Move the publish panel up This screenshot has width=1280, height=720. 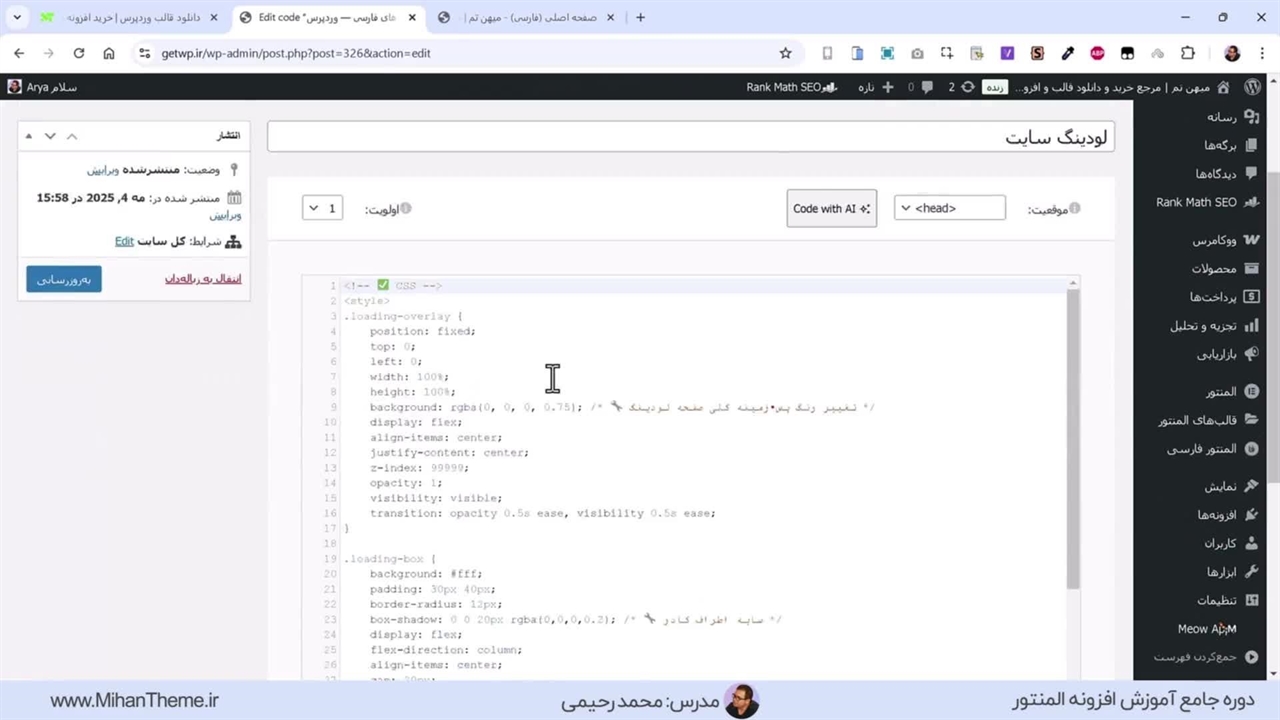pyautogui.click(x=72, y=136)
